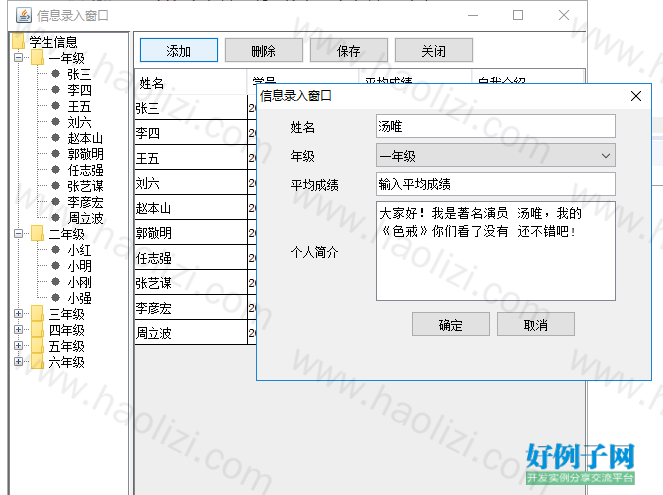This screenshot has width=663, height=495.
Task: Click the 姓名 input field containing 汤唯
Action: point(496,126)
